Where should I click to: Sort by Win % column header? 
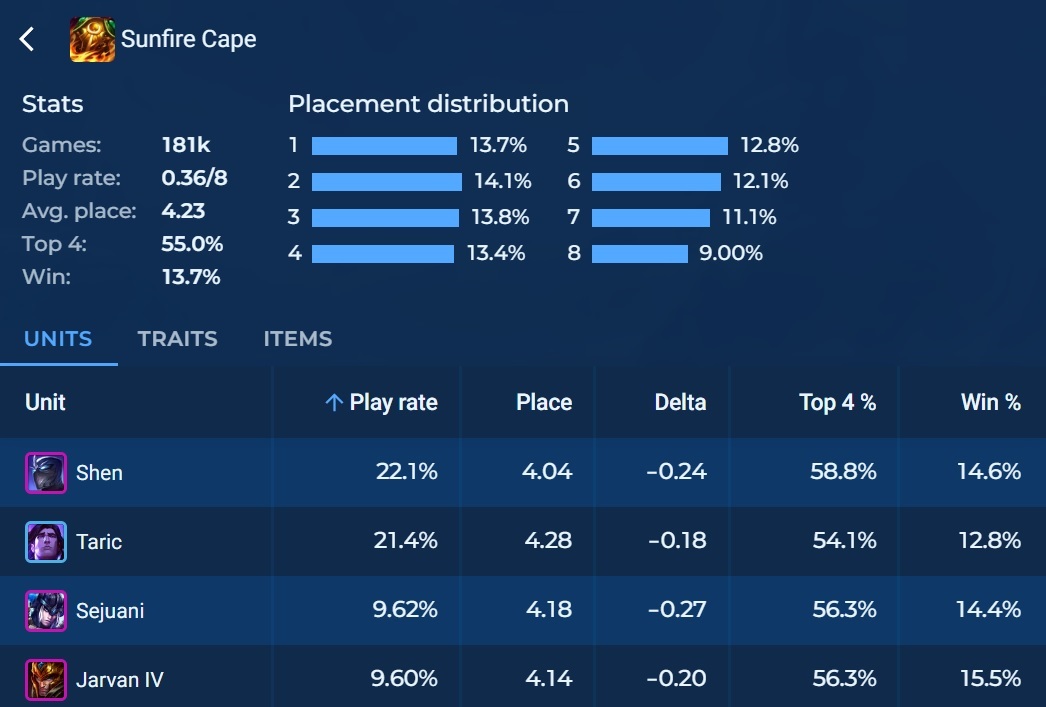[990, 403]
